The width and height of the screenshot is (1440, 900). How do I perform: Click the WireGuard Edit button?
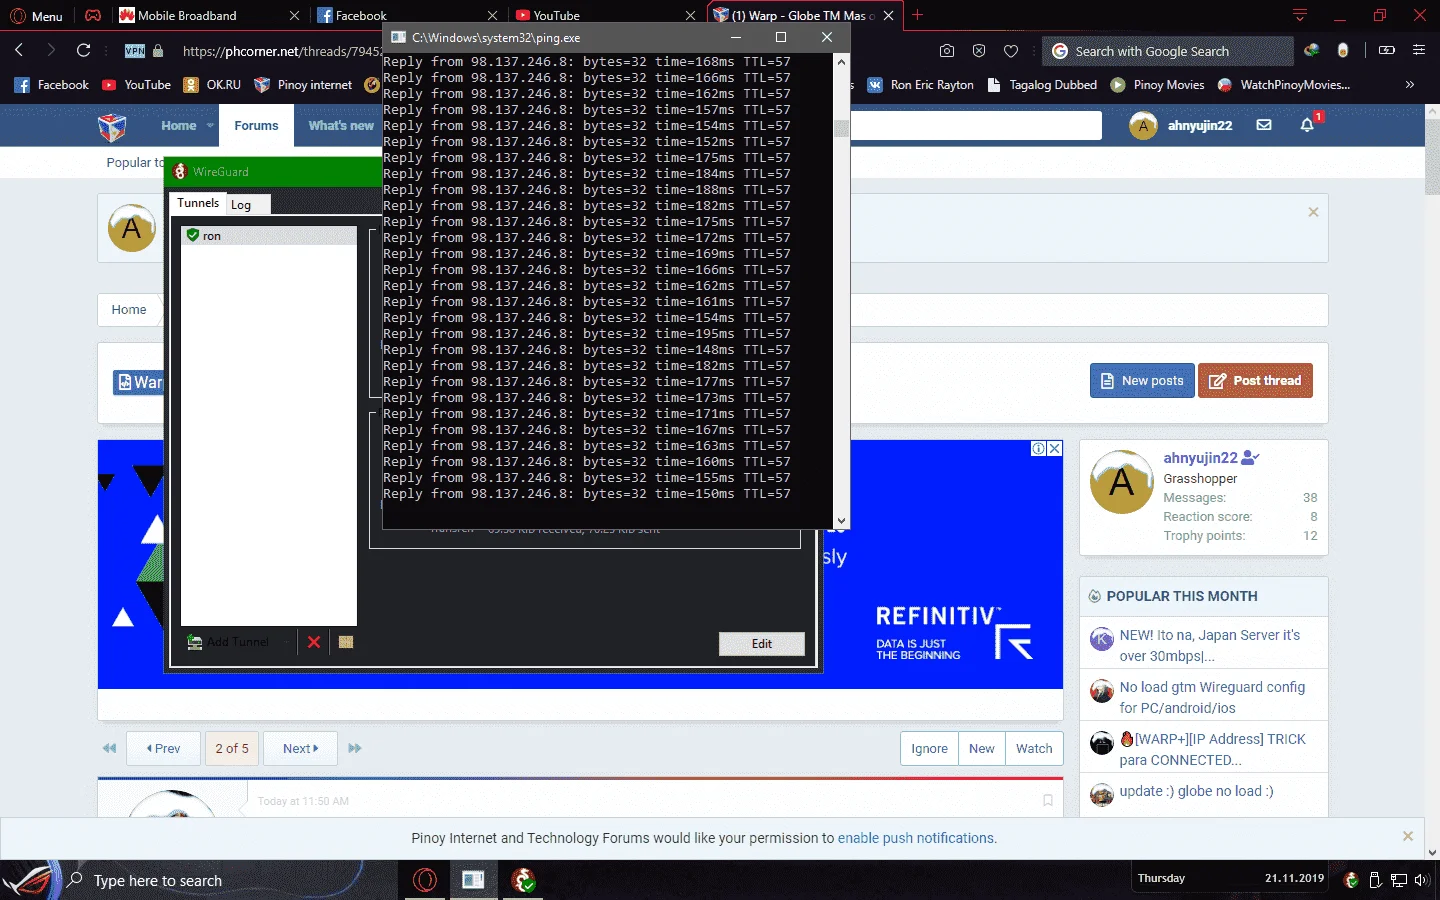[x=762, y=644]
